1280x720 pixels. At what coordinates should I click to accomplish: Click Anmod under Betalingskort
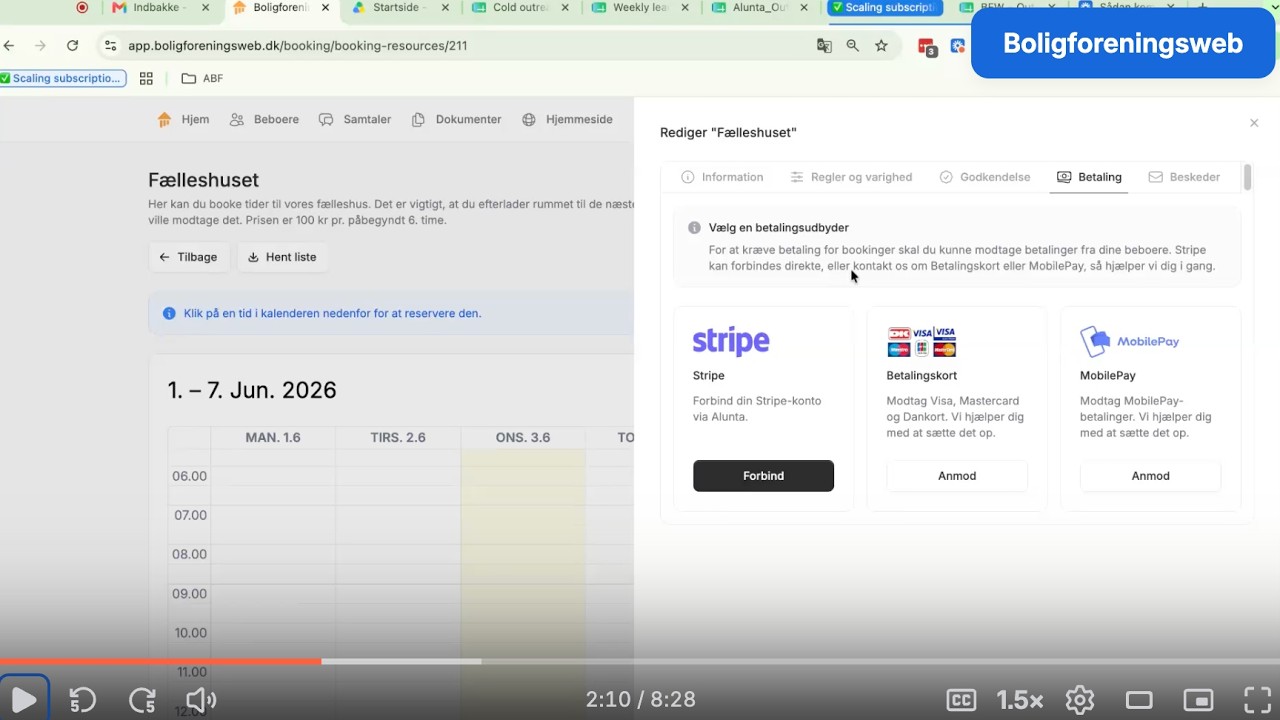click(957, 476)
